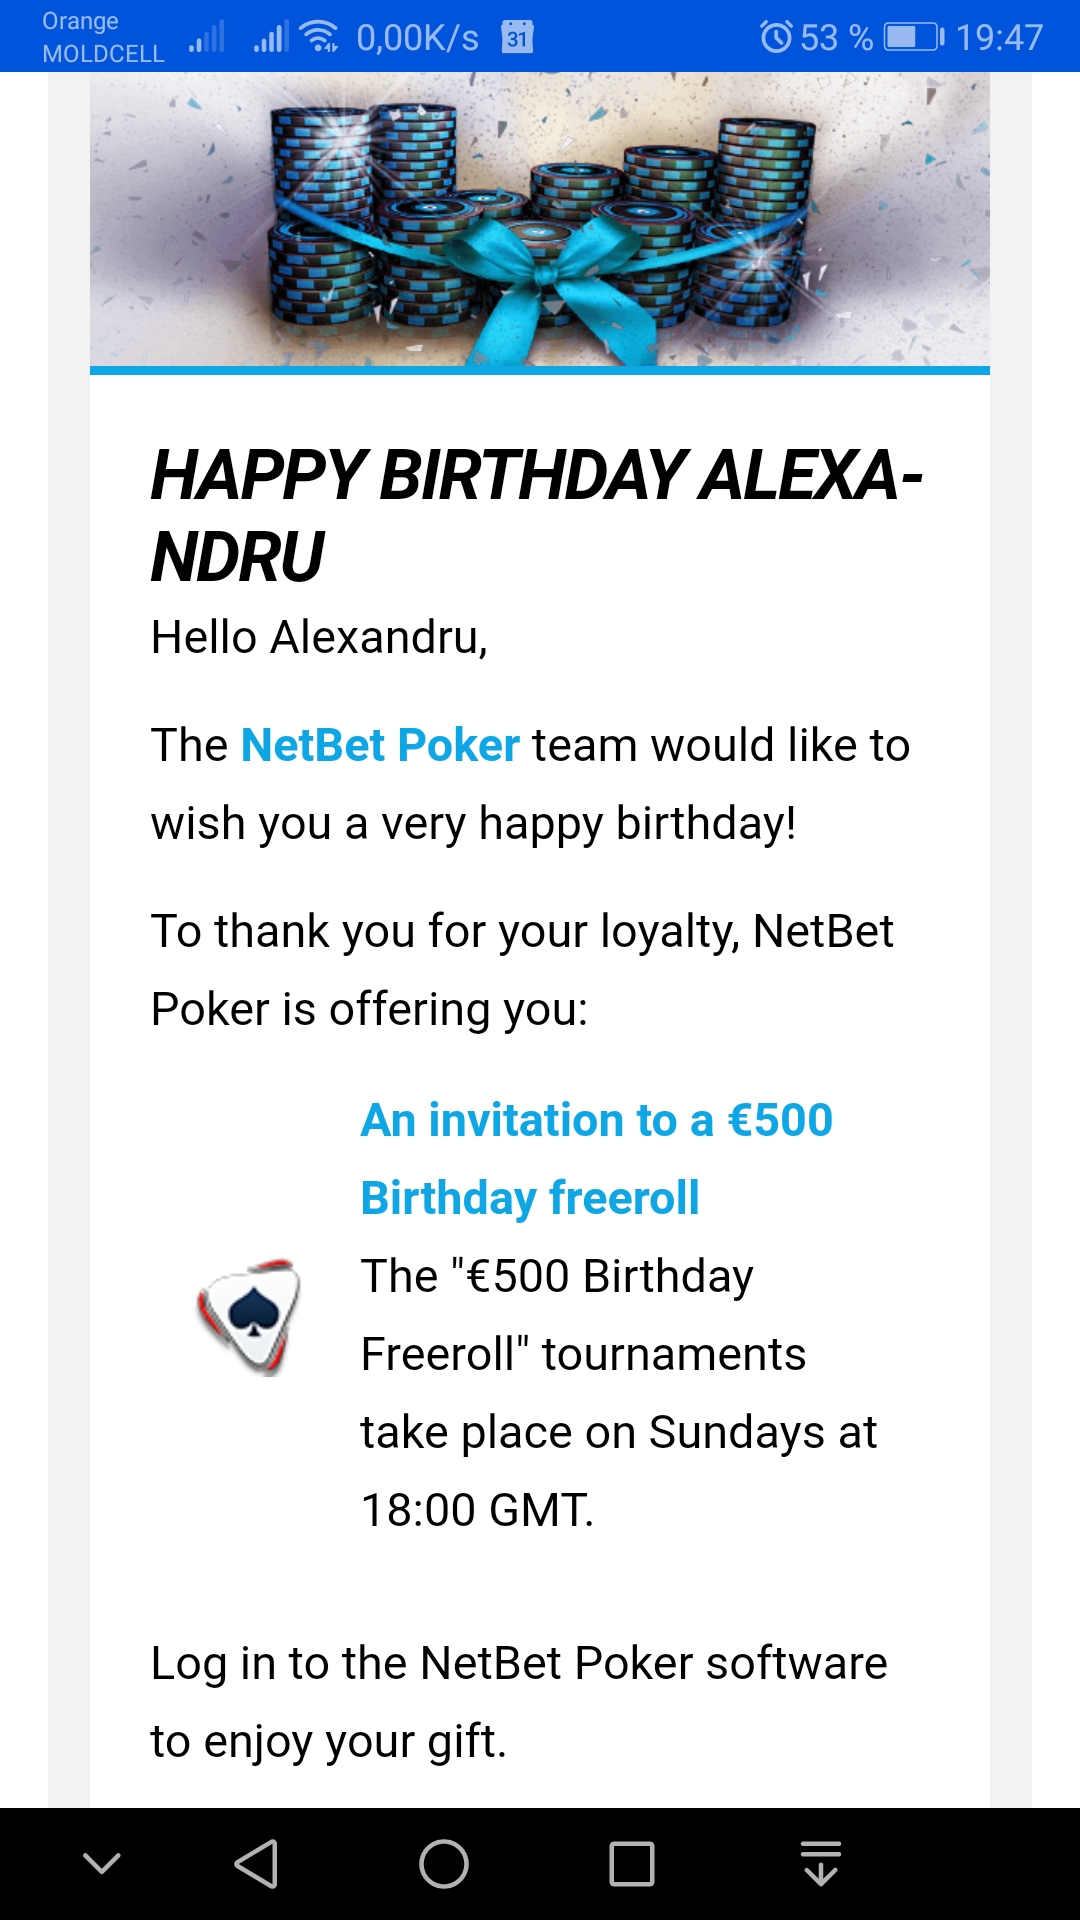Tap the 'Log in to the NetBet Poker software' text
1080x1920 pixels.
pyautogui.click(x=519, y=1663)
